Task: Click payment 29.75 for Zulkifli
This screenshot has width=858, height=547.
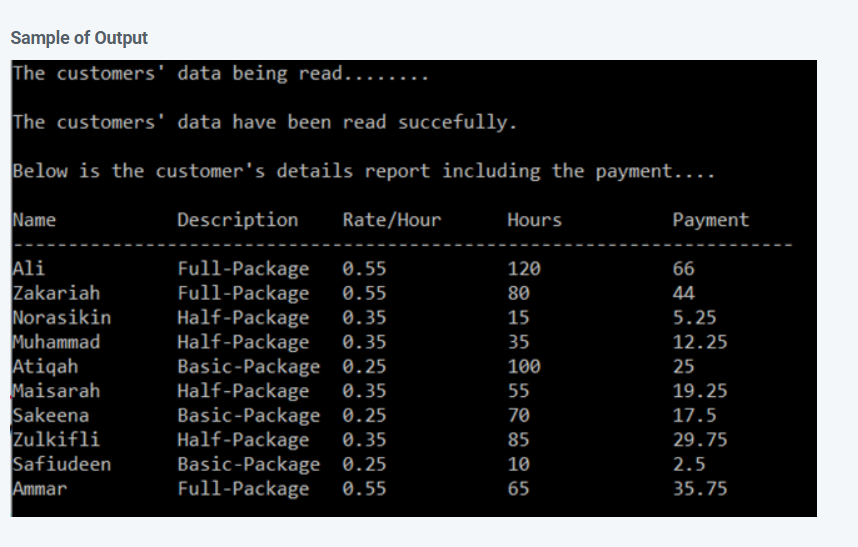Action: click(x=700, y=440)
